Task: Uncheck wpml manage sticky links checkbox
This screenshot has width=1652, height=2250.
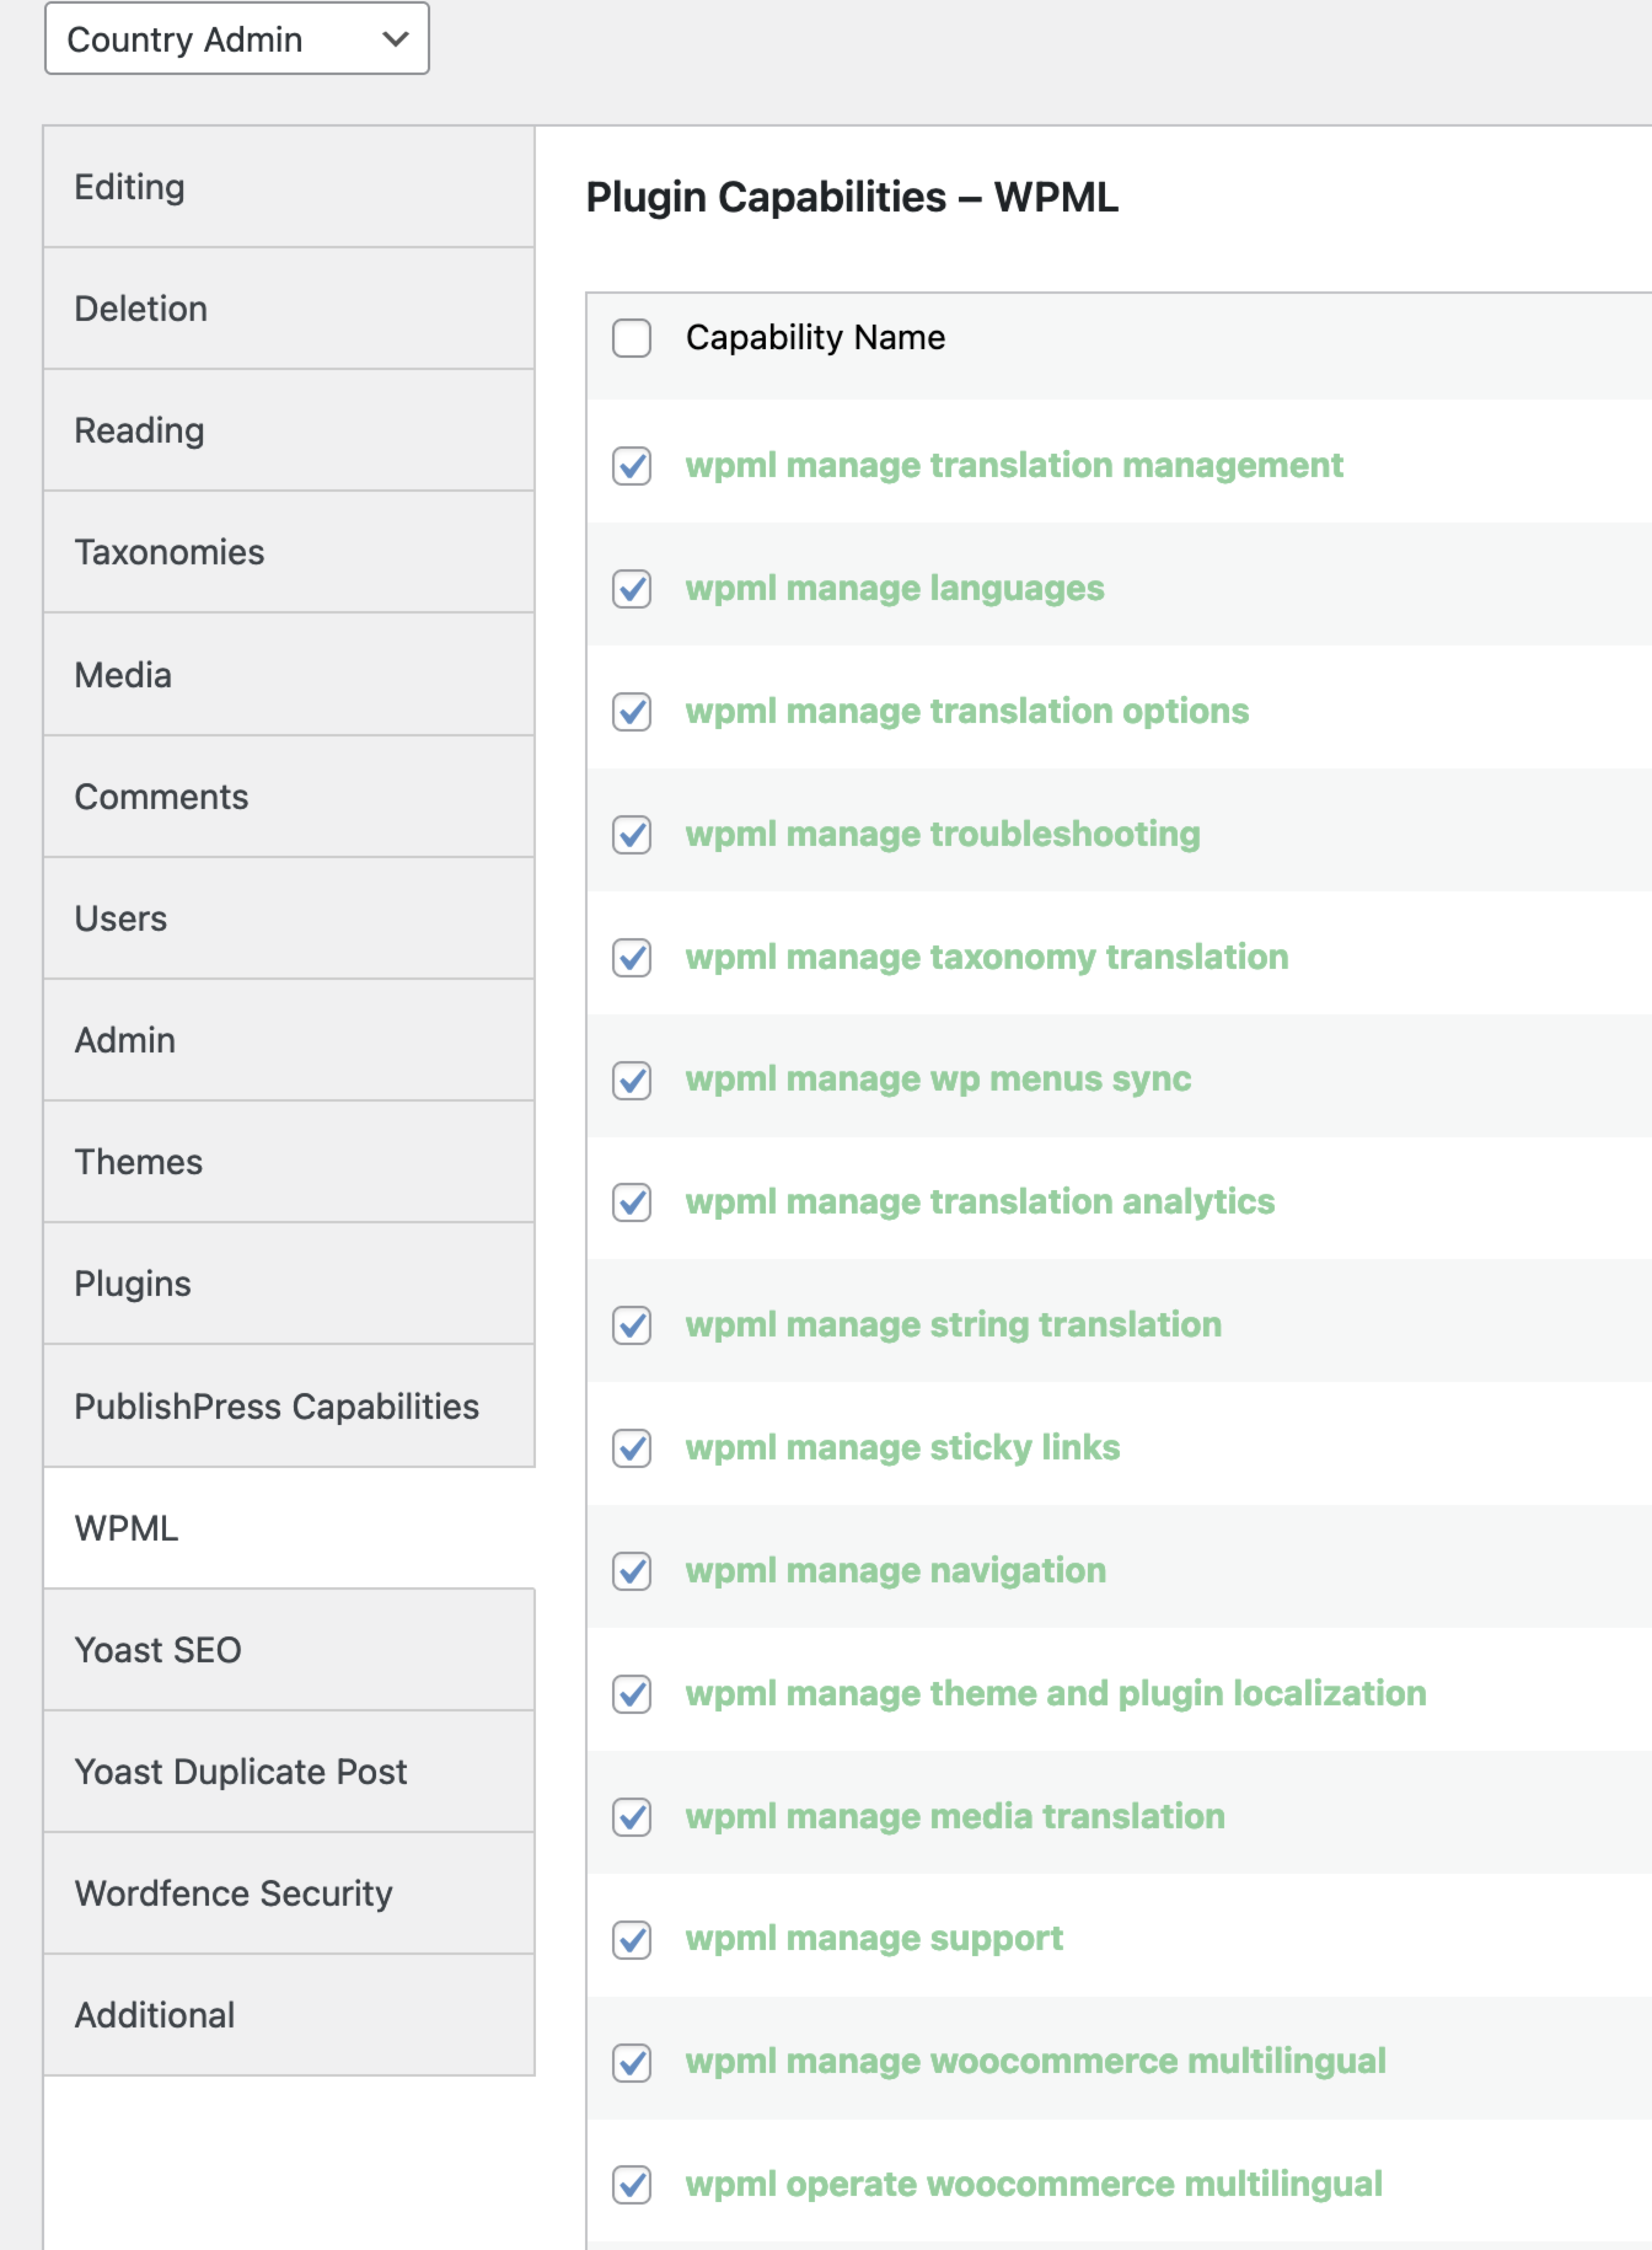Action: pyautogui.click(x=632, y=1449)
